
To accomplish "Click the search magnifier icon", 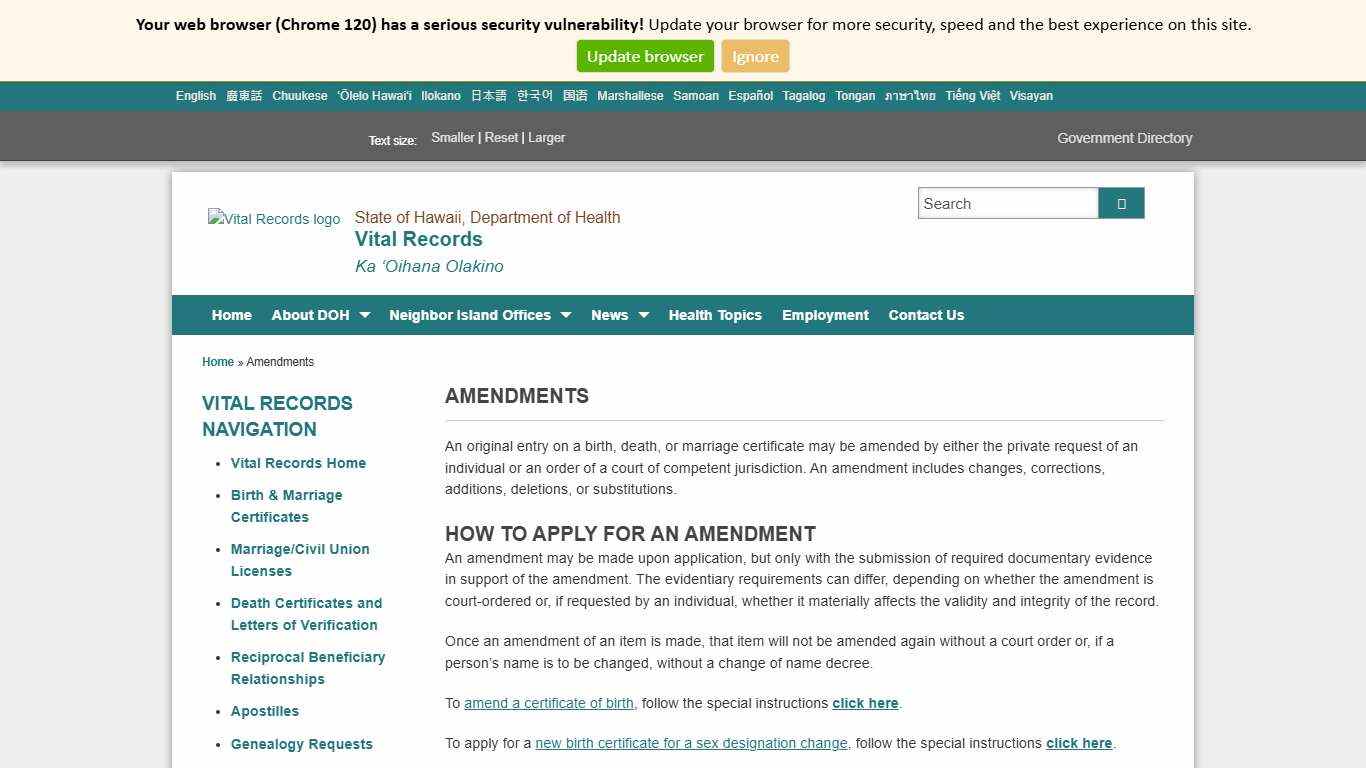I will pos(1120,202).
